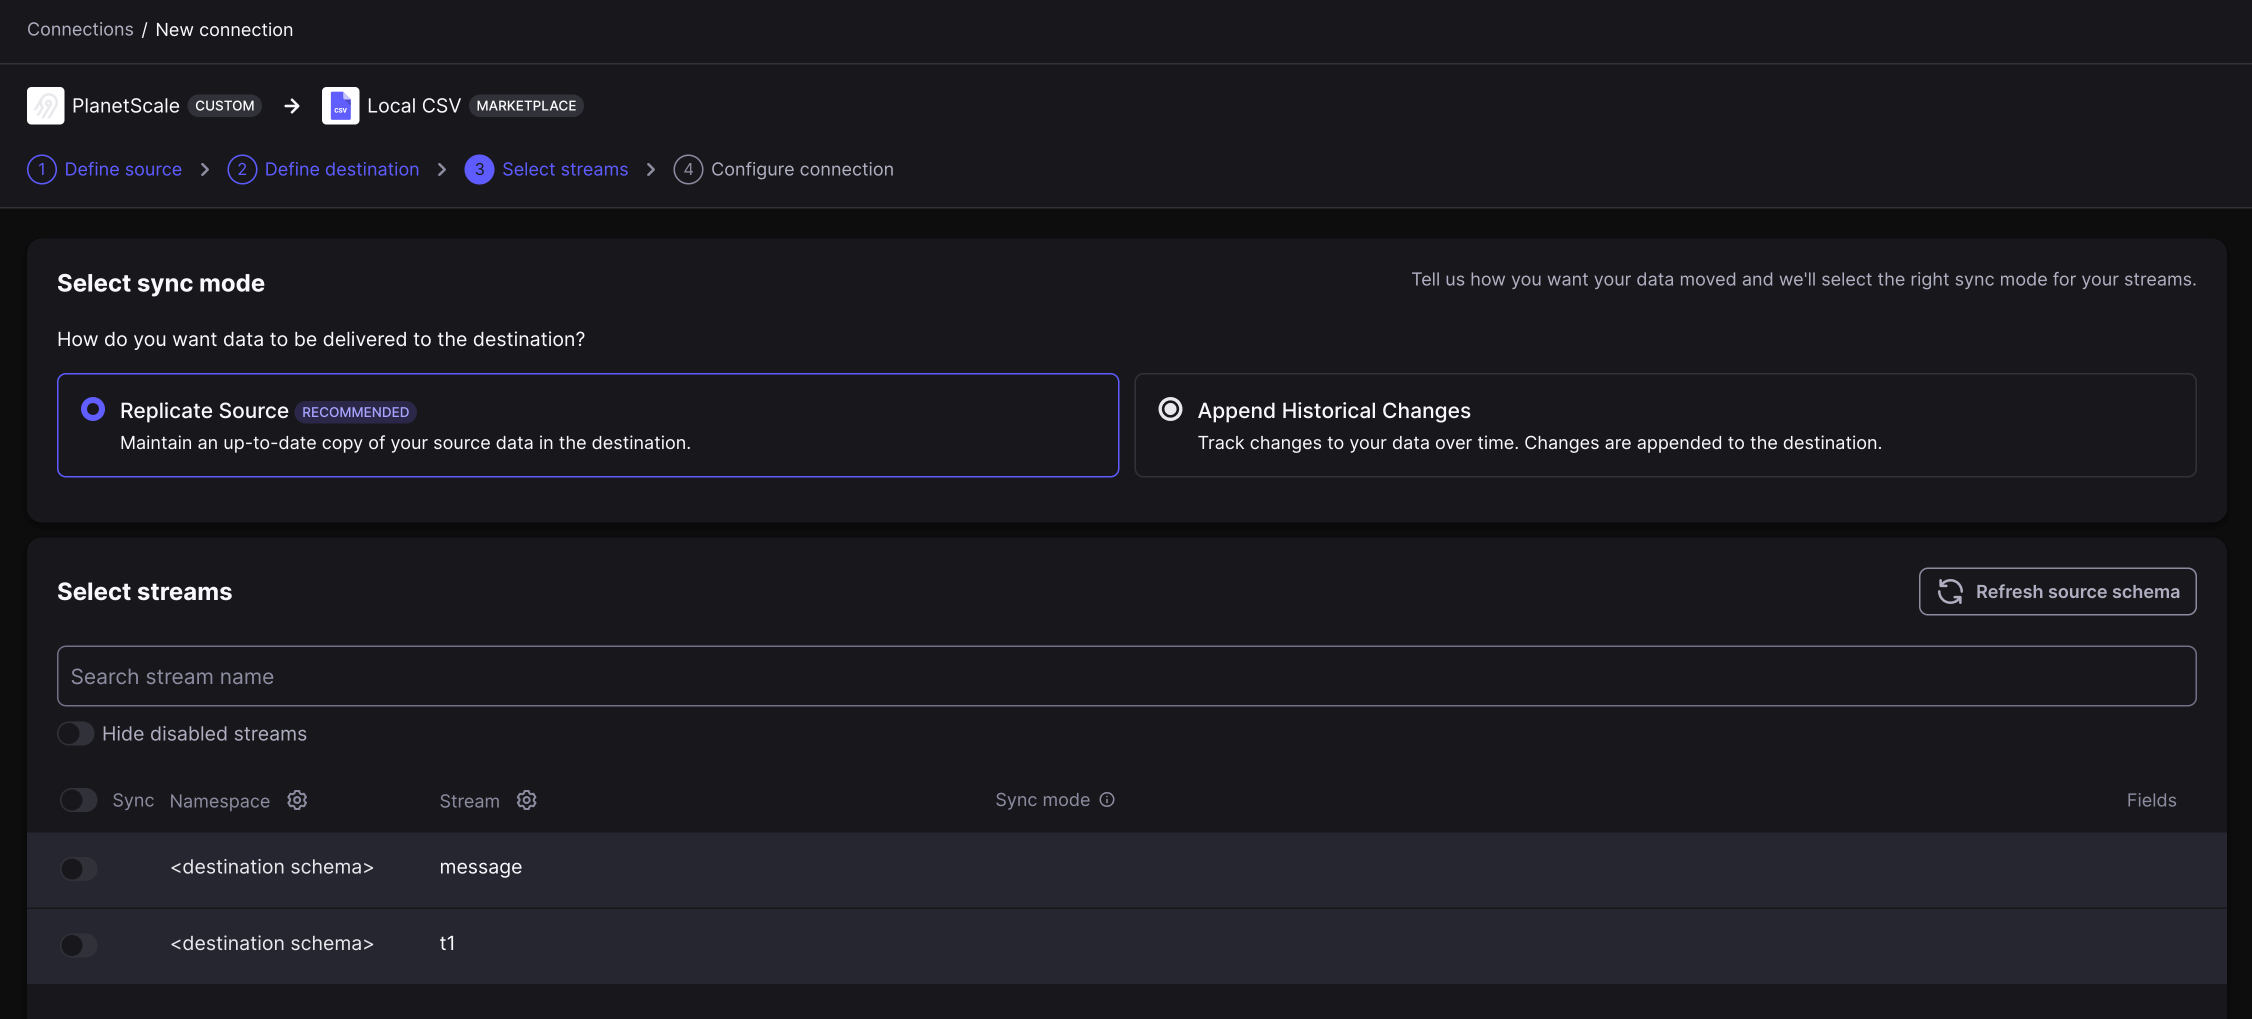Click the chevron after Select streams step

651,169
